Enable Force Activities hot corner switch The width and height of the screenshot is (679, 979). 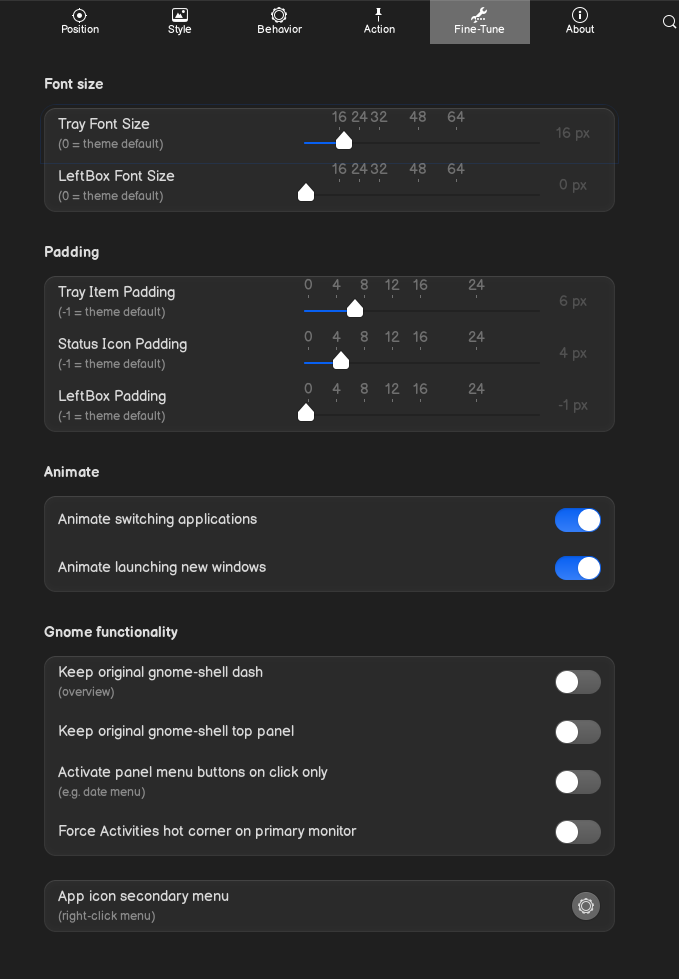[x=578, y=832]
